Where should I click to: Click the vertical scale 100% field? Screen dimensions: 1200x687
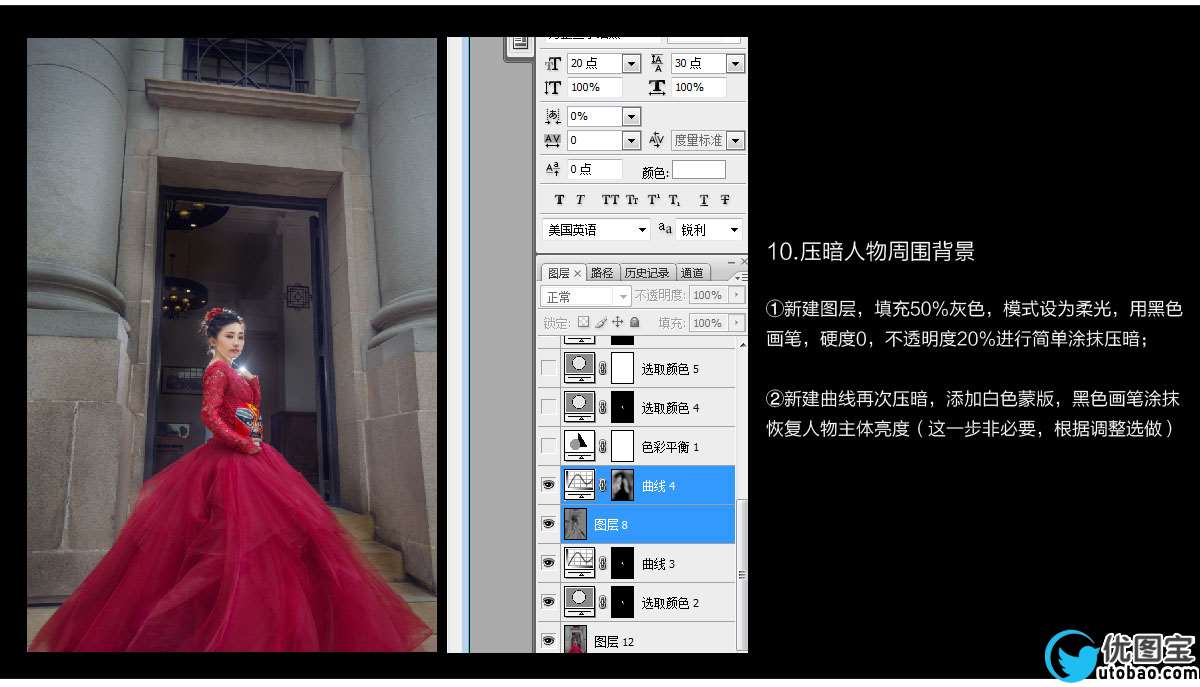594,88
